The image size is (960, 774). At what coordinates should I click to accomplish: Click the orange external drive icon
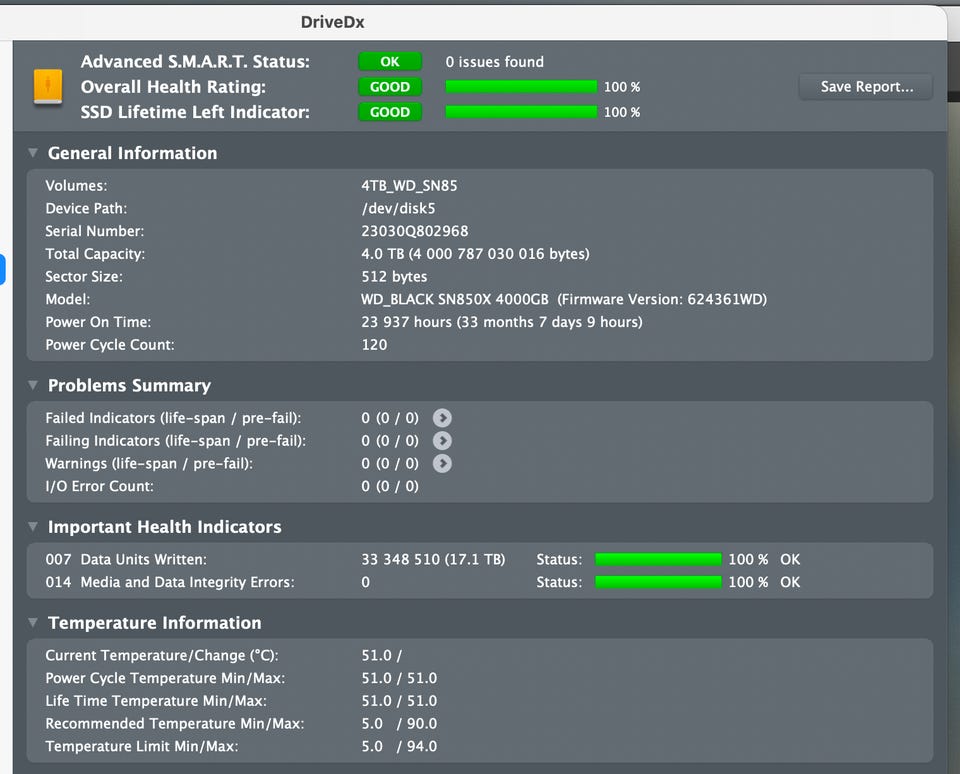[48, 86]
